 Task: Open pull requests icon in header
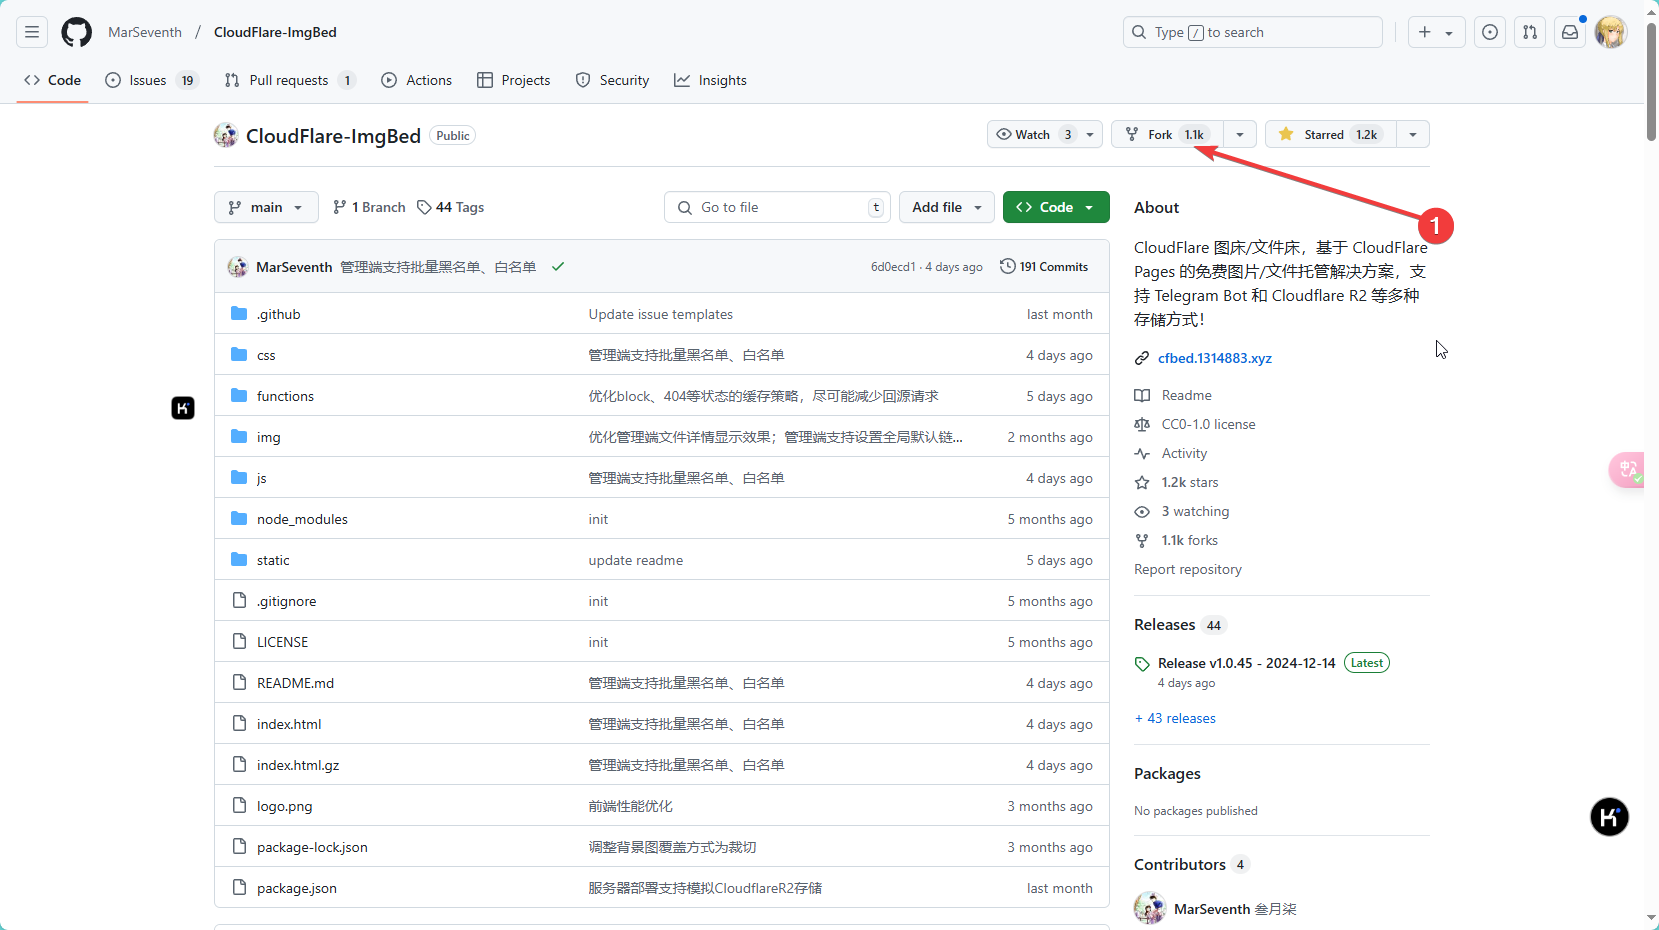(1530, 32)
